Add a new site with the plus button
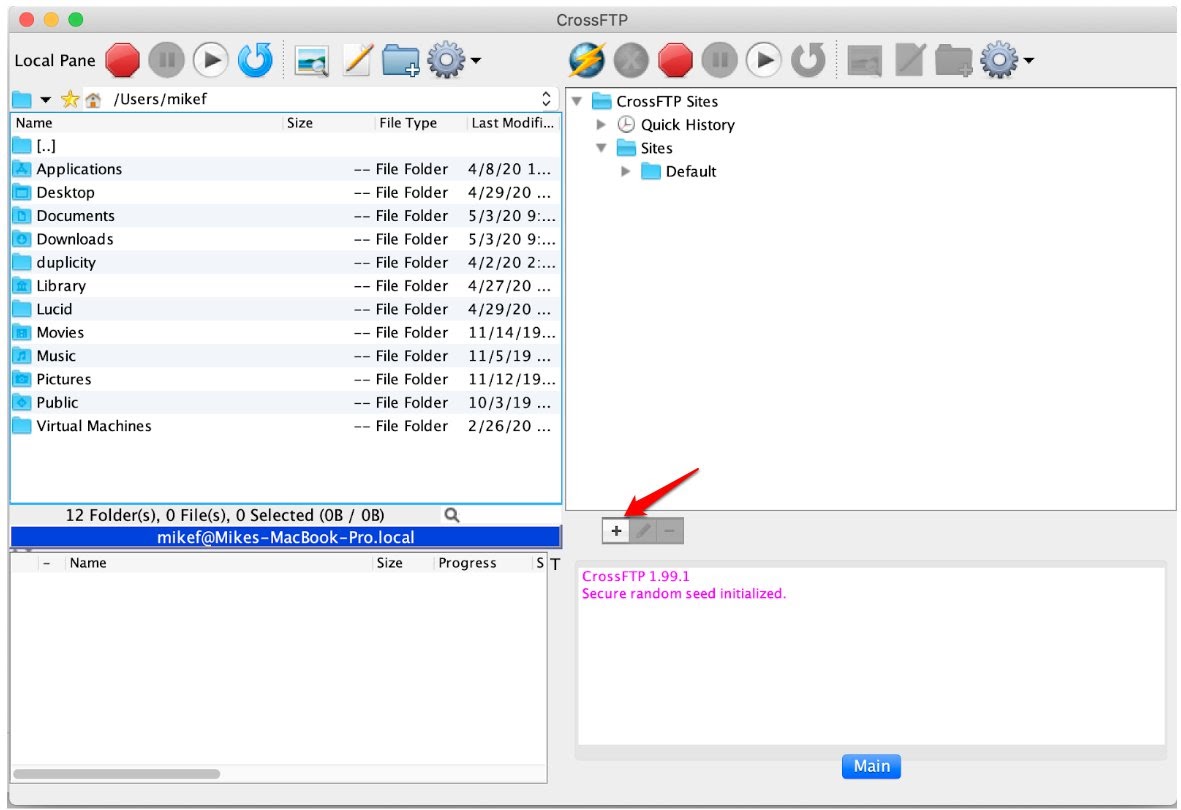 (x=616, y=531)
